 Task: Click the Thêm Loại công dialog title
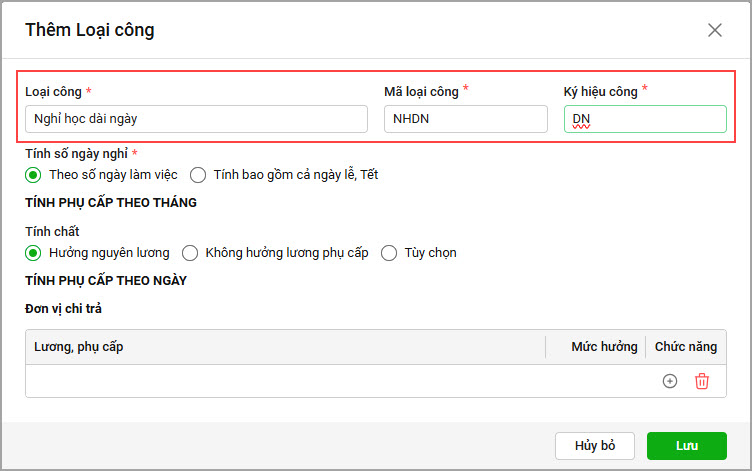[x=90, y=30]
